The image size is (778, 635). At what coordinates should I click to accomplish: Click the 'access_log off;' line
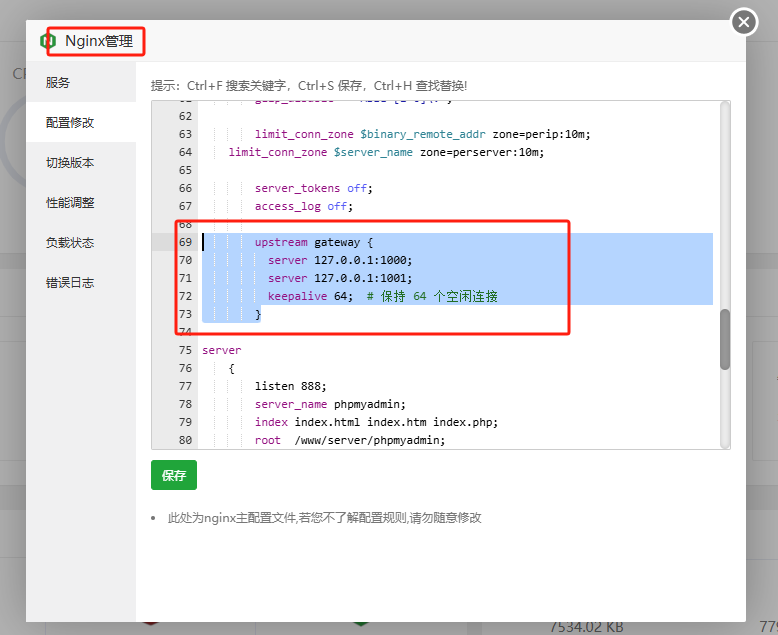coord(304,206)
